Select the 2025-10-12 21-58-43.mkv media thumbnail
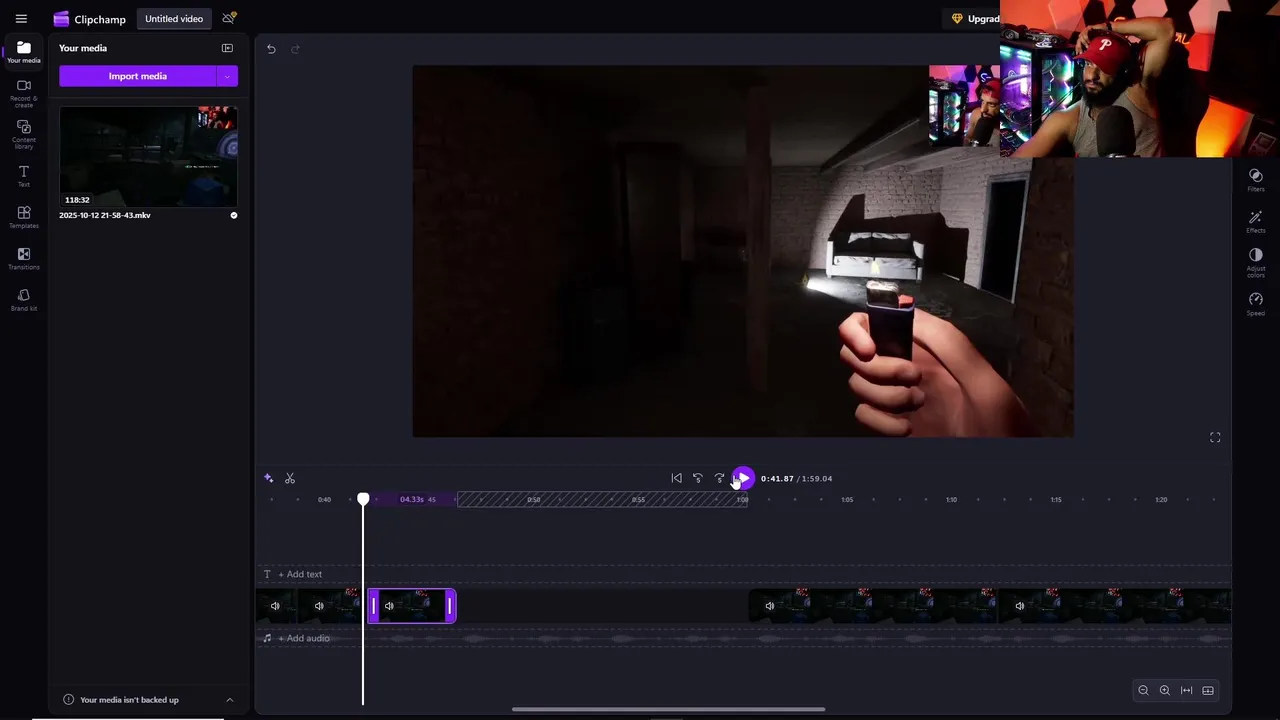The image size is (1280, 720). click(x=148, y=156)
